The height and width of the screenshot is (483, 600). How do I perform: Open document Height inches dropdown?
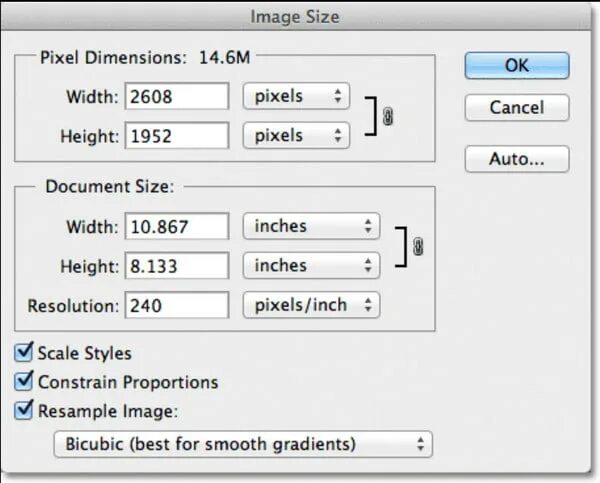[x=312, y=265]
